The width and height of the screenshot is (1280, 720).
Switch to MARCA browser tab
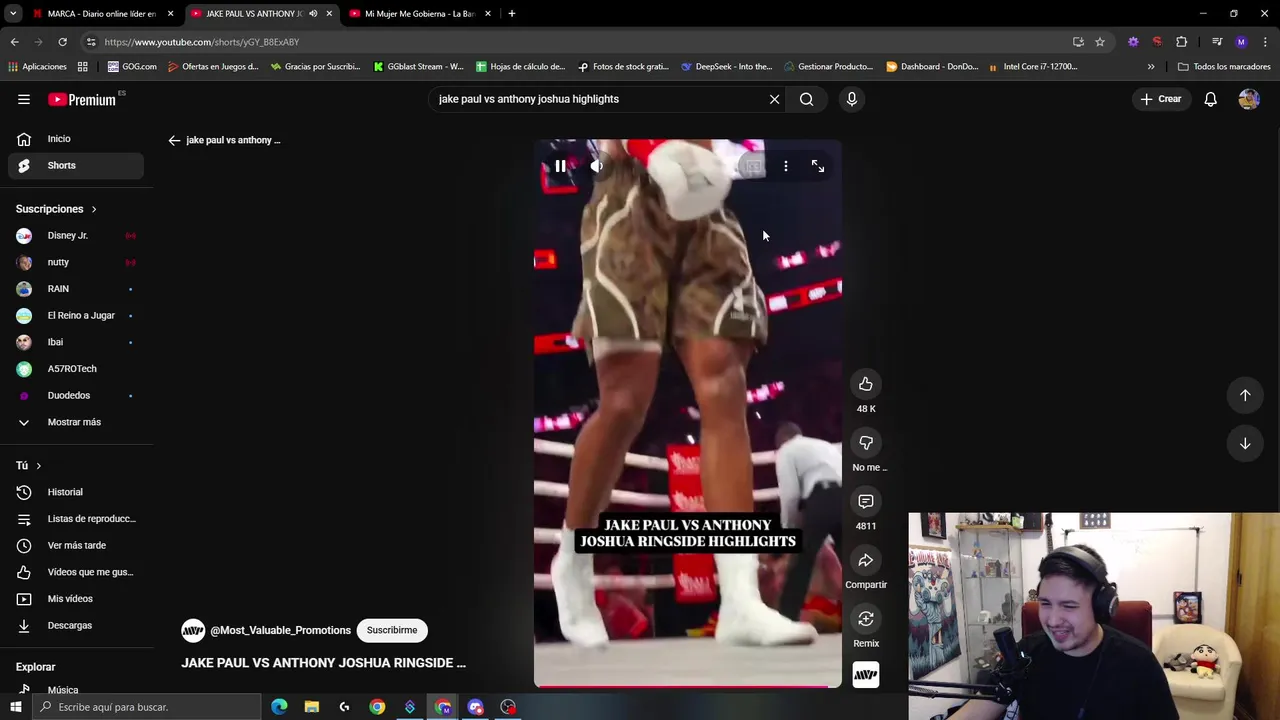tap(102, 14)
